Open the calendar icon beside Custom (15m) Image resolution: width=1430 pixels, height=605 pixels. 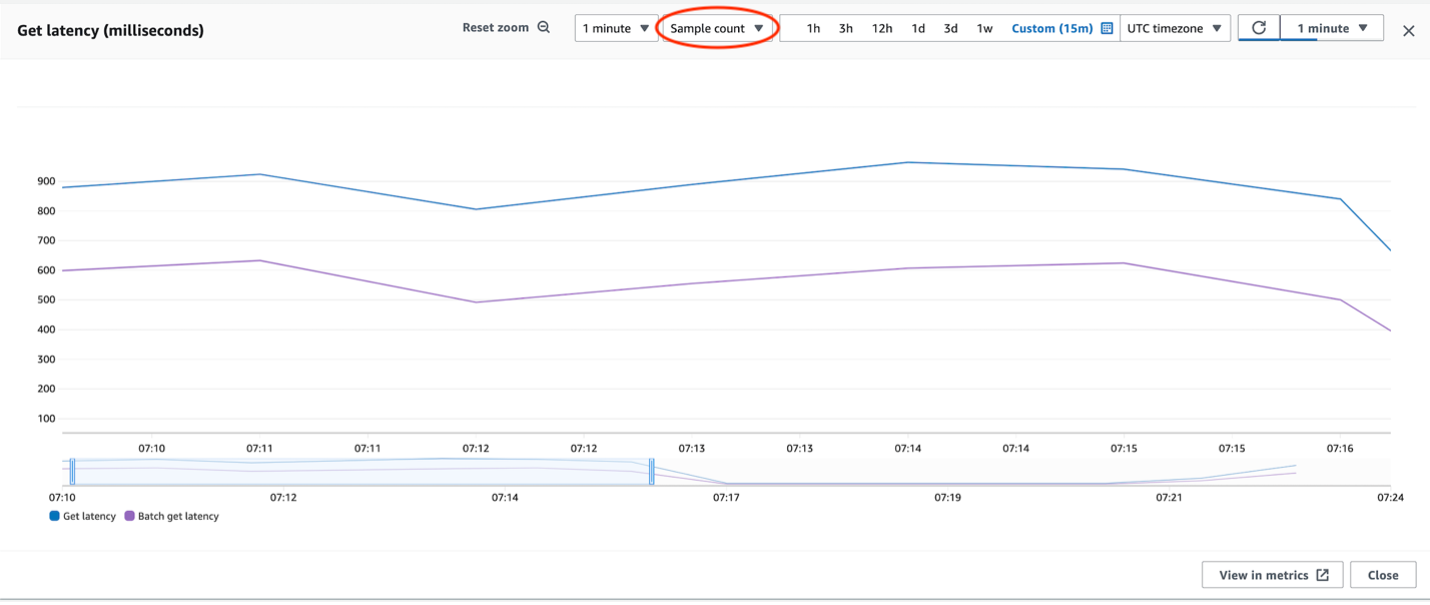[1106, 28]
